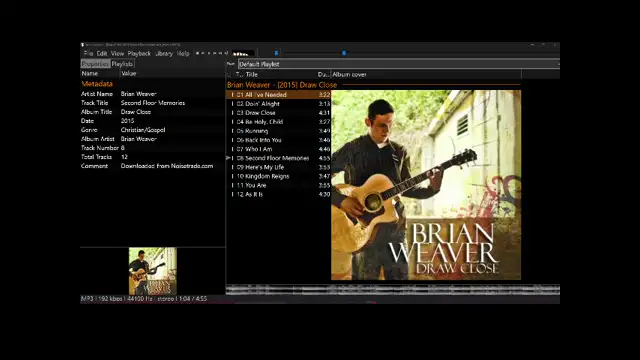Collapse the Metadata group header
The height and width of the screenshot is (360, 640).
point(97,84)
